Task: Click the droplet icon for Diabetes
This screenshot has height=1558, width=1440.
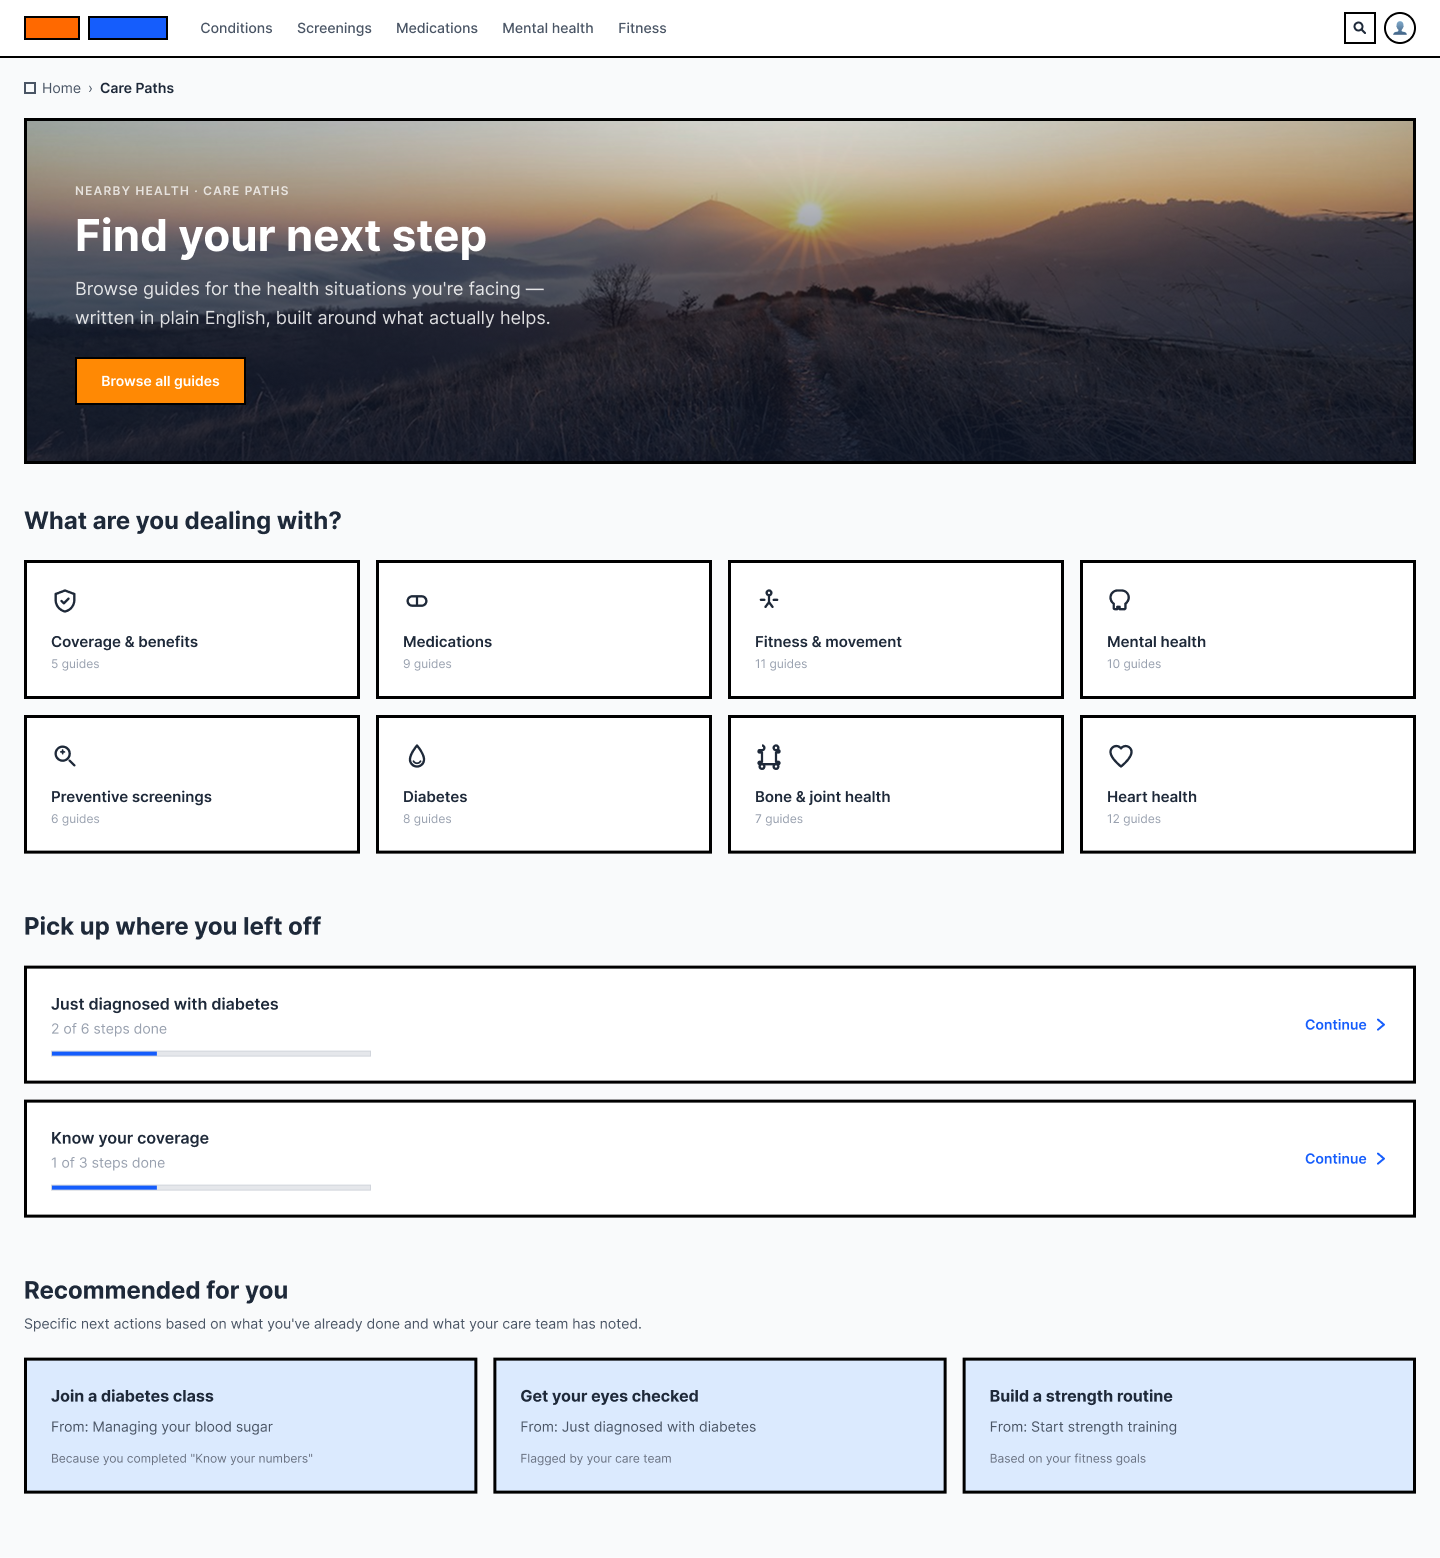Action: [x=417, y=755]
